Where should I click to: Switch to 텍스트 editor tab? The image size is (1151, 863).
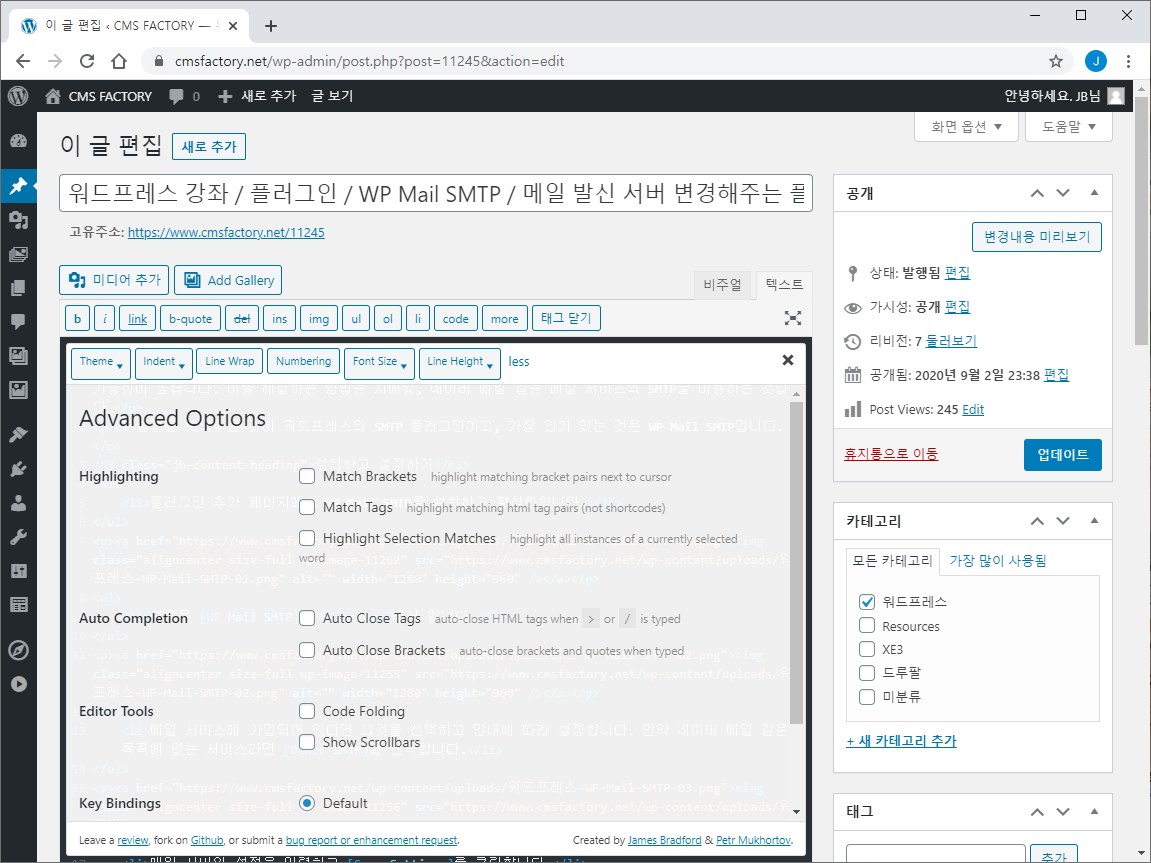pyautogui.click(x=784, y=285)
